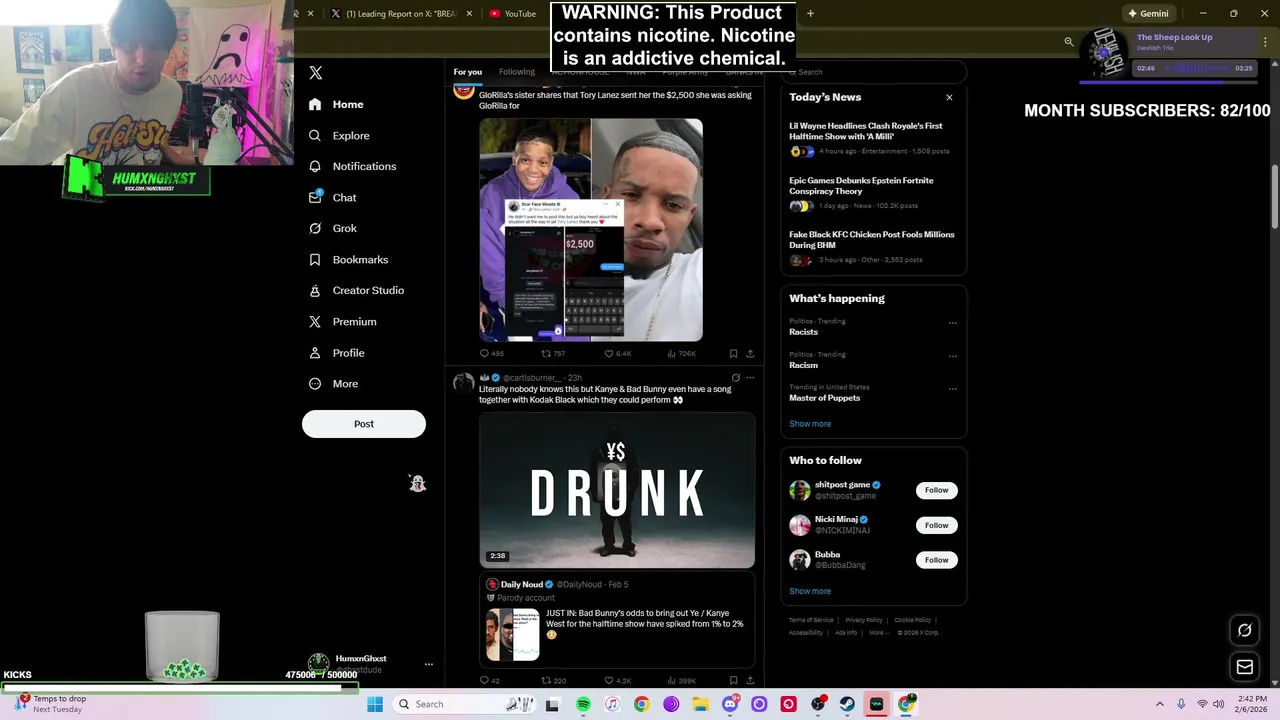
Task: Open Premium in the X sidebar
Action: pos(342,321)
